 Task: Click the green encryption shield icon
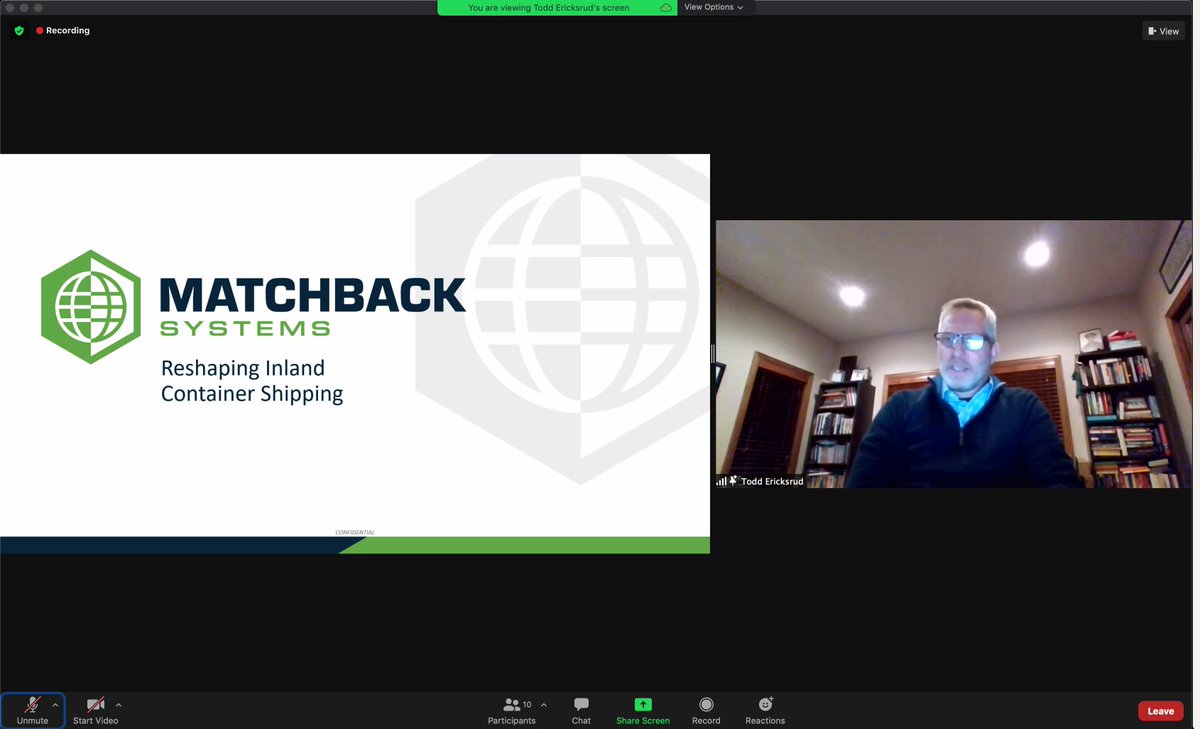(x=19, y=31)
